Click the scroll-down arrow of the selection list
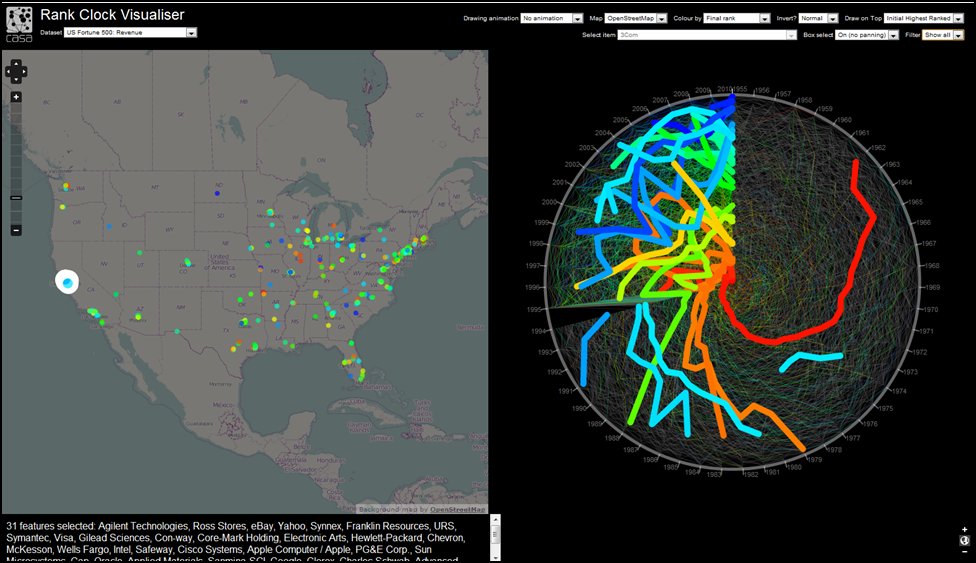 (495, 556)
